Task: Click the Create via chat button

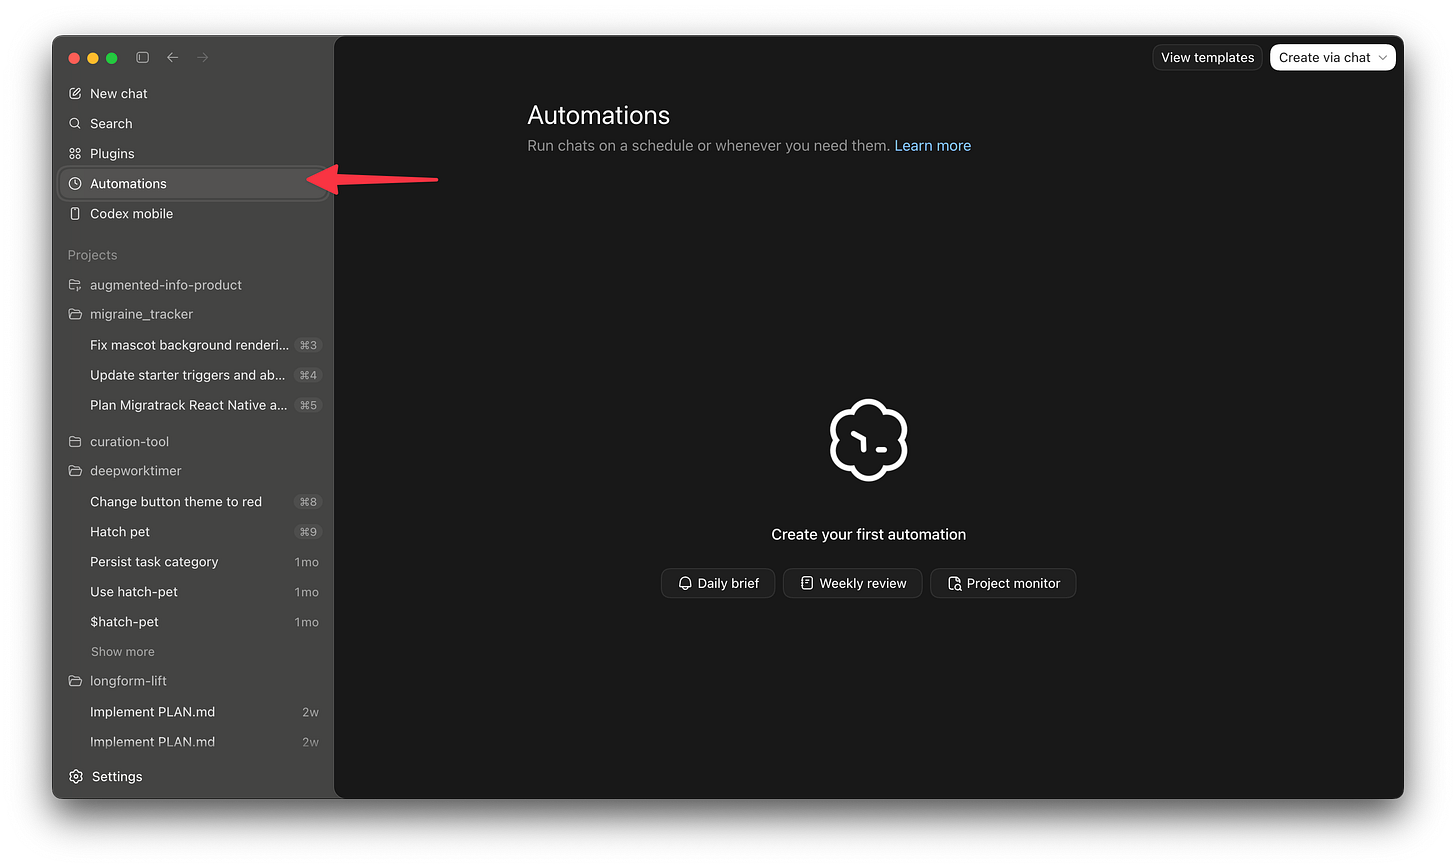Action: (x=1332, y=58)
